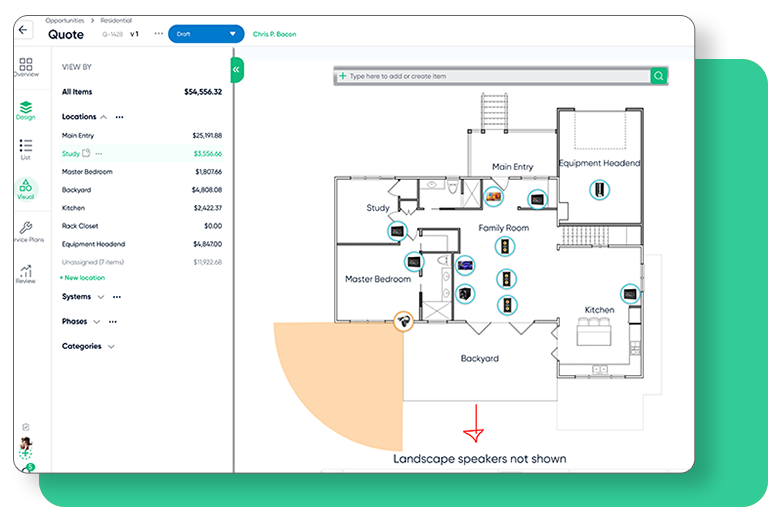
Task: Select the Master Bedroom location
Action: (142, 172)
